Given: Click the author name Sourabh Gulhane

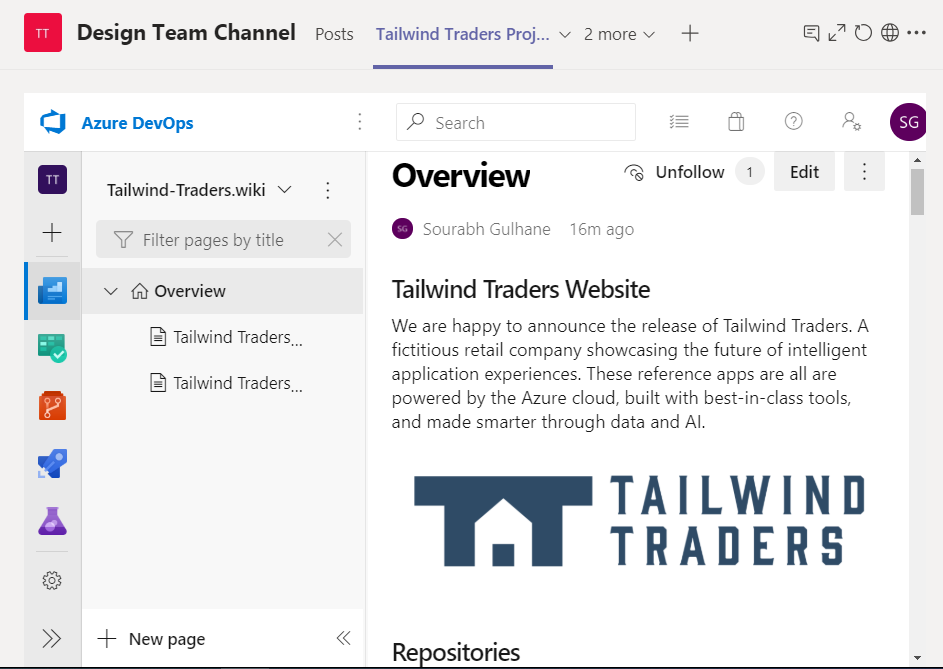Looking at the screenshot, I should point(487,229).
